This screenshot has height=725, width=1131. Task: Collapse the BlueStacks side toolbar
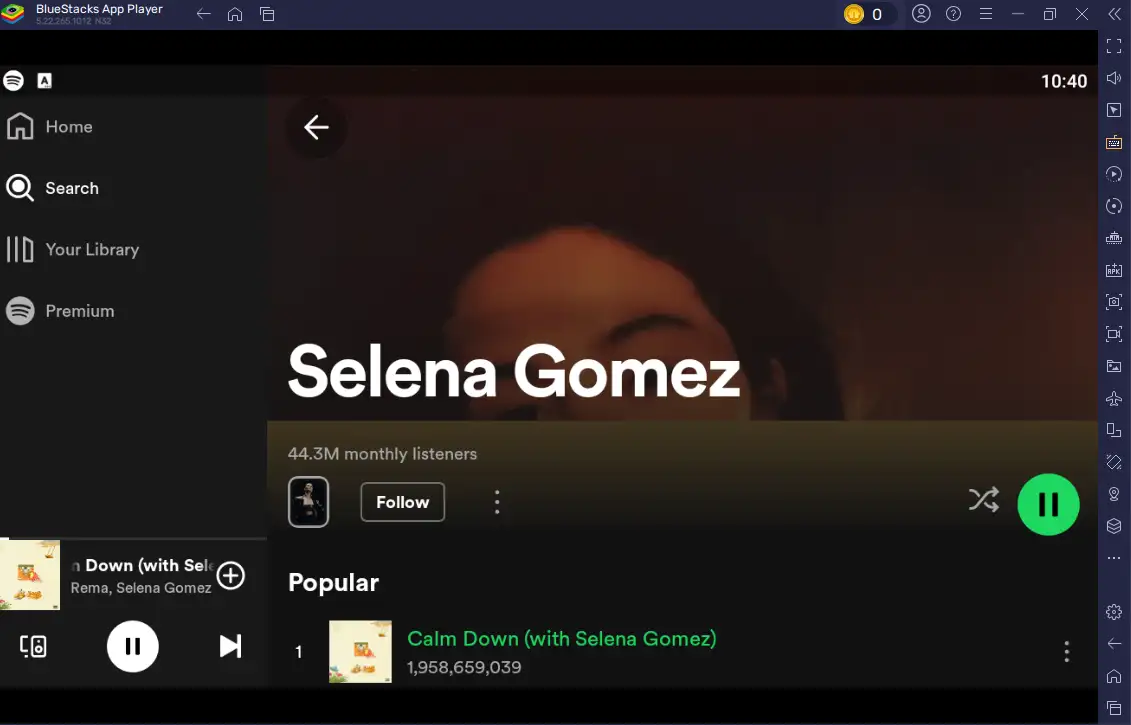click(1114, 14)
